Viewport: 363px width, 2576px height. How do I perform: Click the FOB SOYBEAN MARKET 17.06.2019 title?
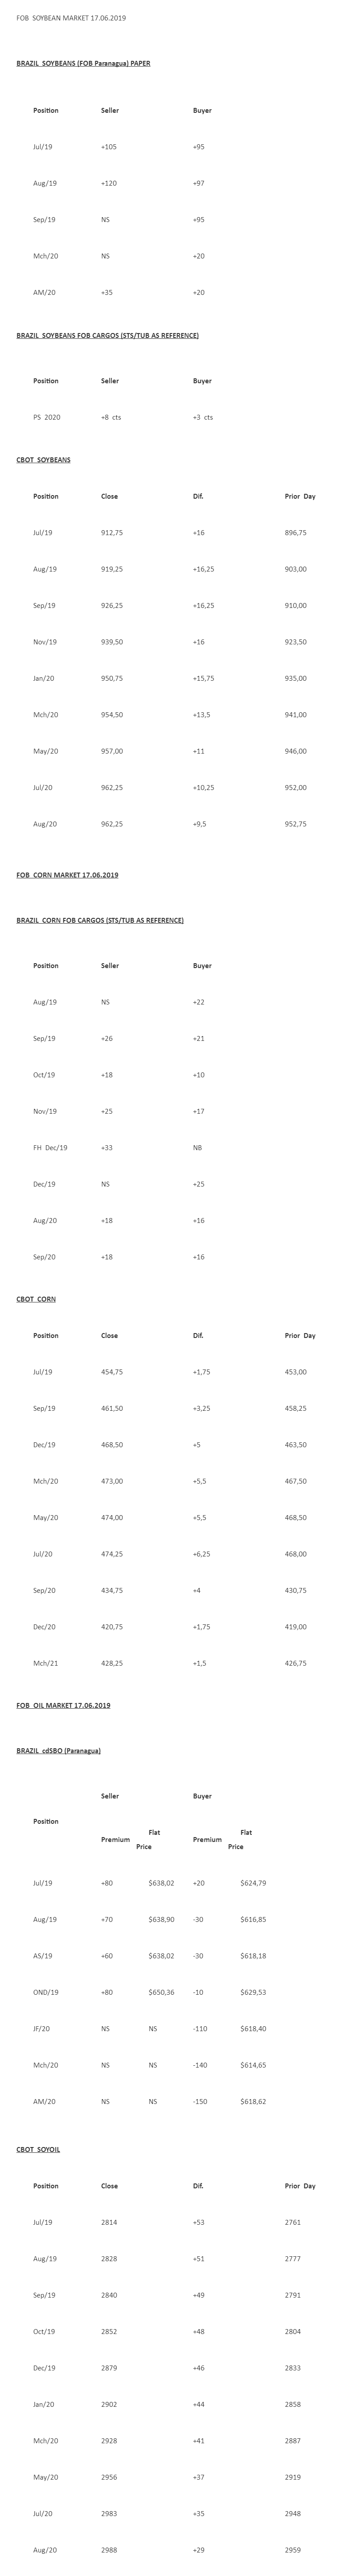click(x=71, y=18)
